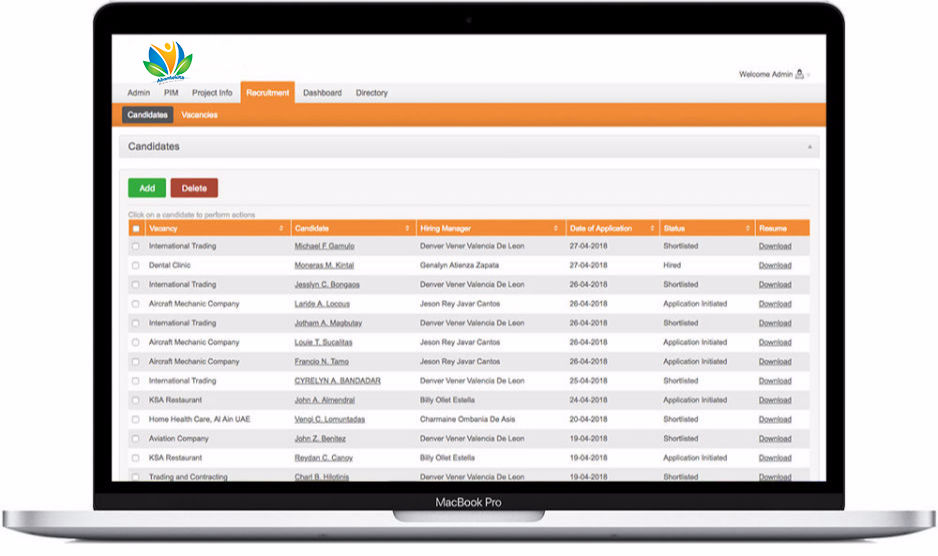Open the Directory menu item
This screenshot has width=938, height=556.
click(371, 93)
